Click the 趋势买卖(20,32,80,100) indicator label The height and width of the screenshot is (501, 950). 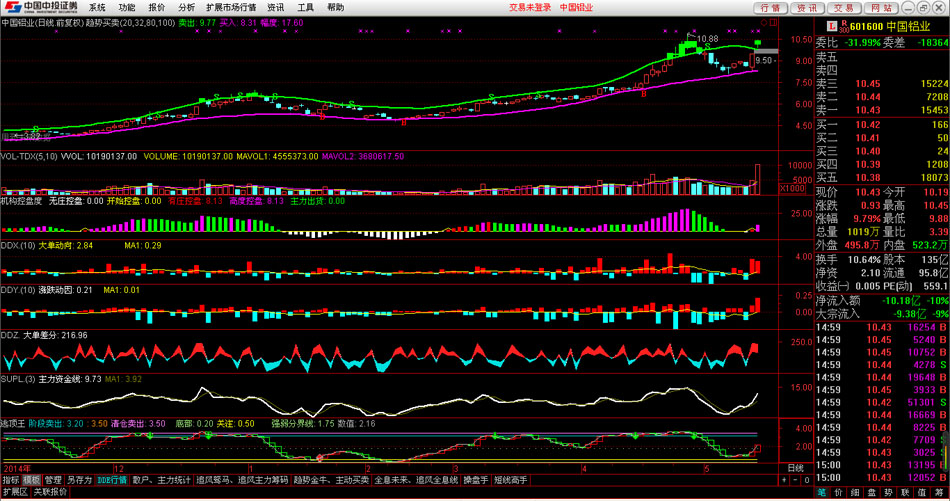130,23
